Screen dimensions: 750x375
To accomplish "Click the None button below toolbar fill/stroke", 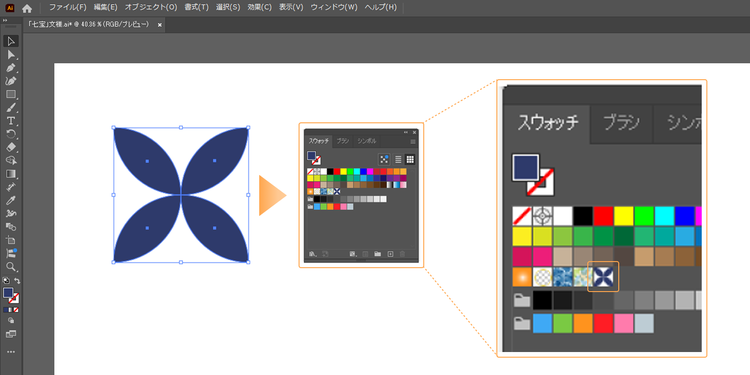I will pyautogui.click(x=16, y=309).
